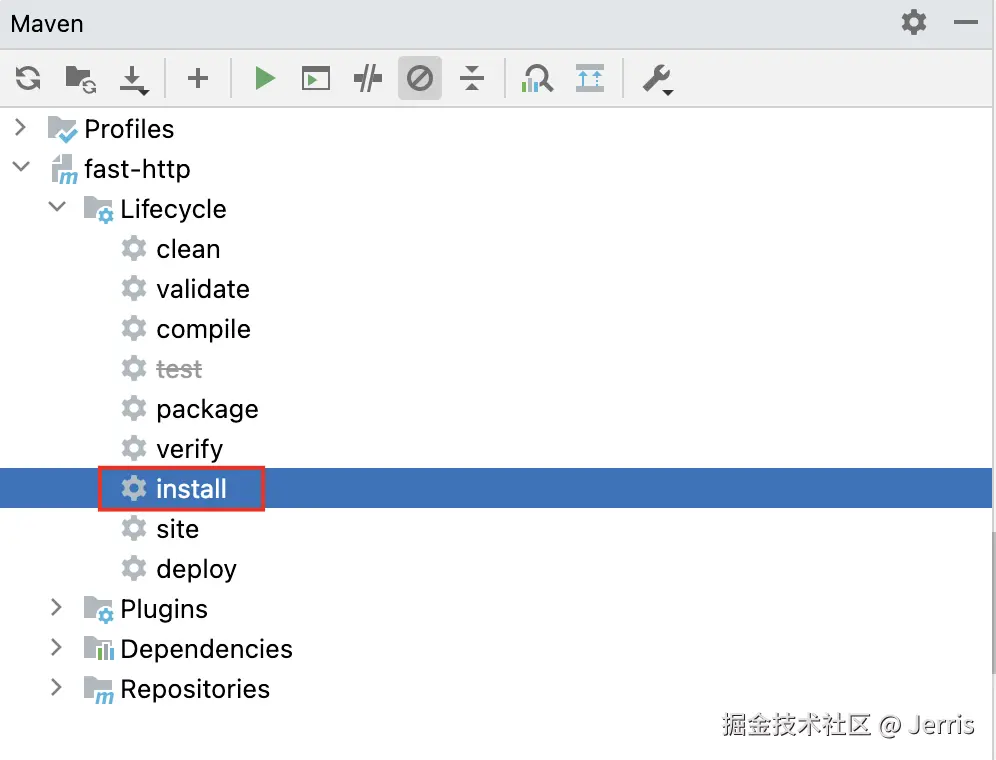
Task: Select the Lifecycle folder label
Action: [x=173, y=209]
